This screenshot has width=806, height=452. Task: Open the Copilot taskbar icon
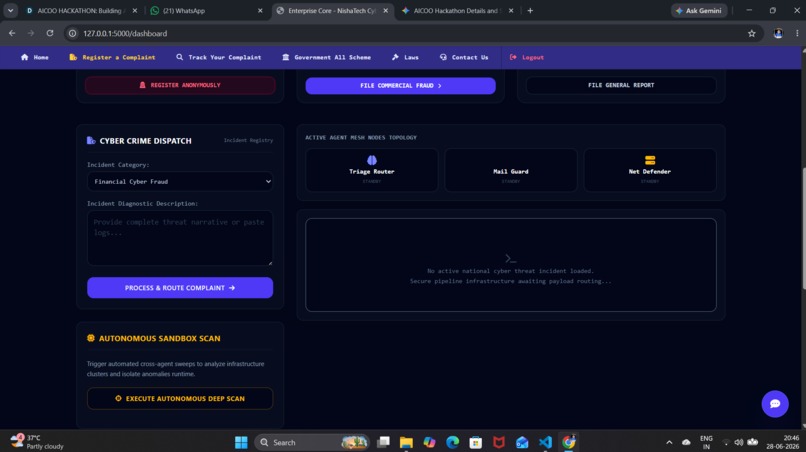tap(429, 442)
